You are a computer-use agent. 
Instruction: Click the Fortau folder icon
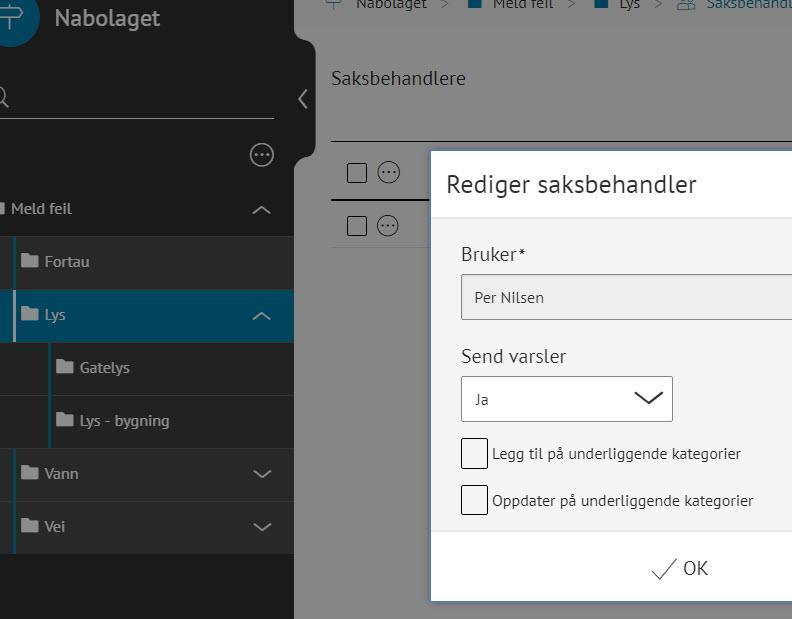(30, 261)
